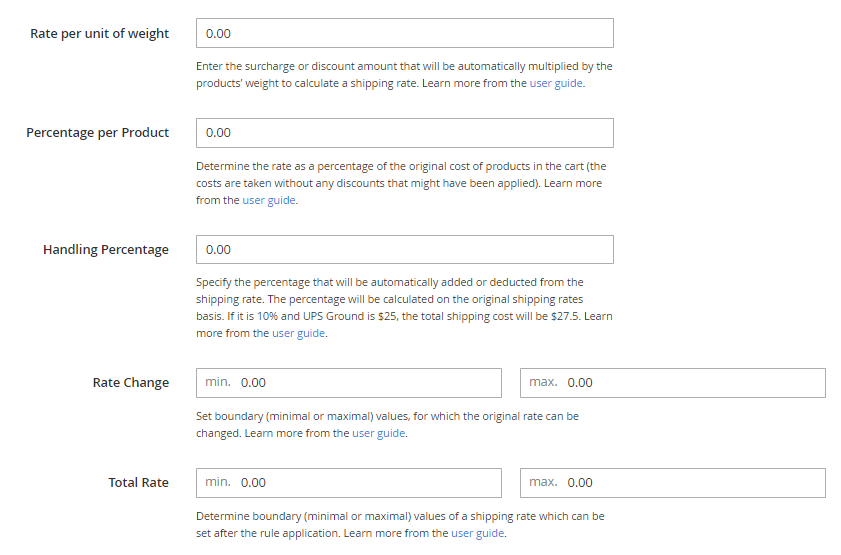
Task: Click the Rate Change max. field
Action: [672, 382]
